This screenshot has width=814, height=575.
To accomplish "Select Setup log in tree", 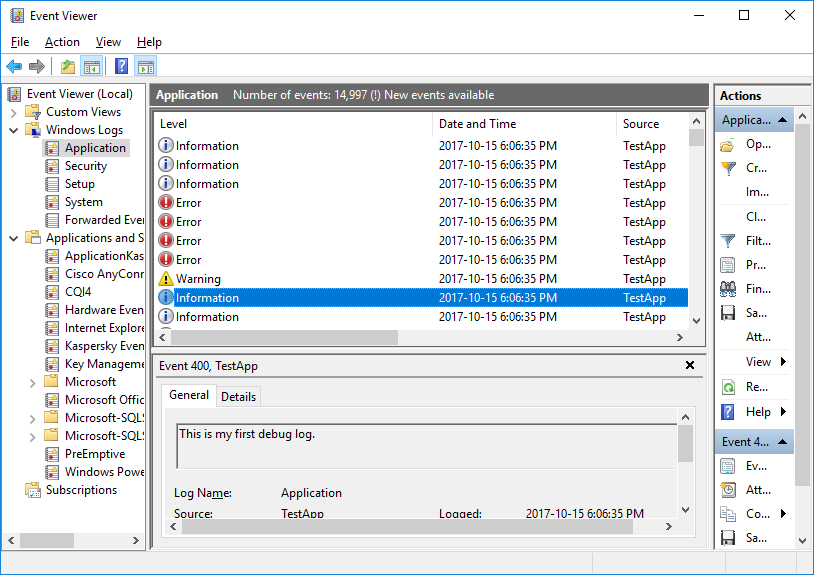I will coord(79,184).
